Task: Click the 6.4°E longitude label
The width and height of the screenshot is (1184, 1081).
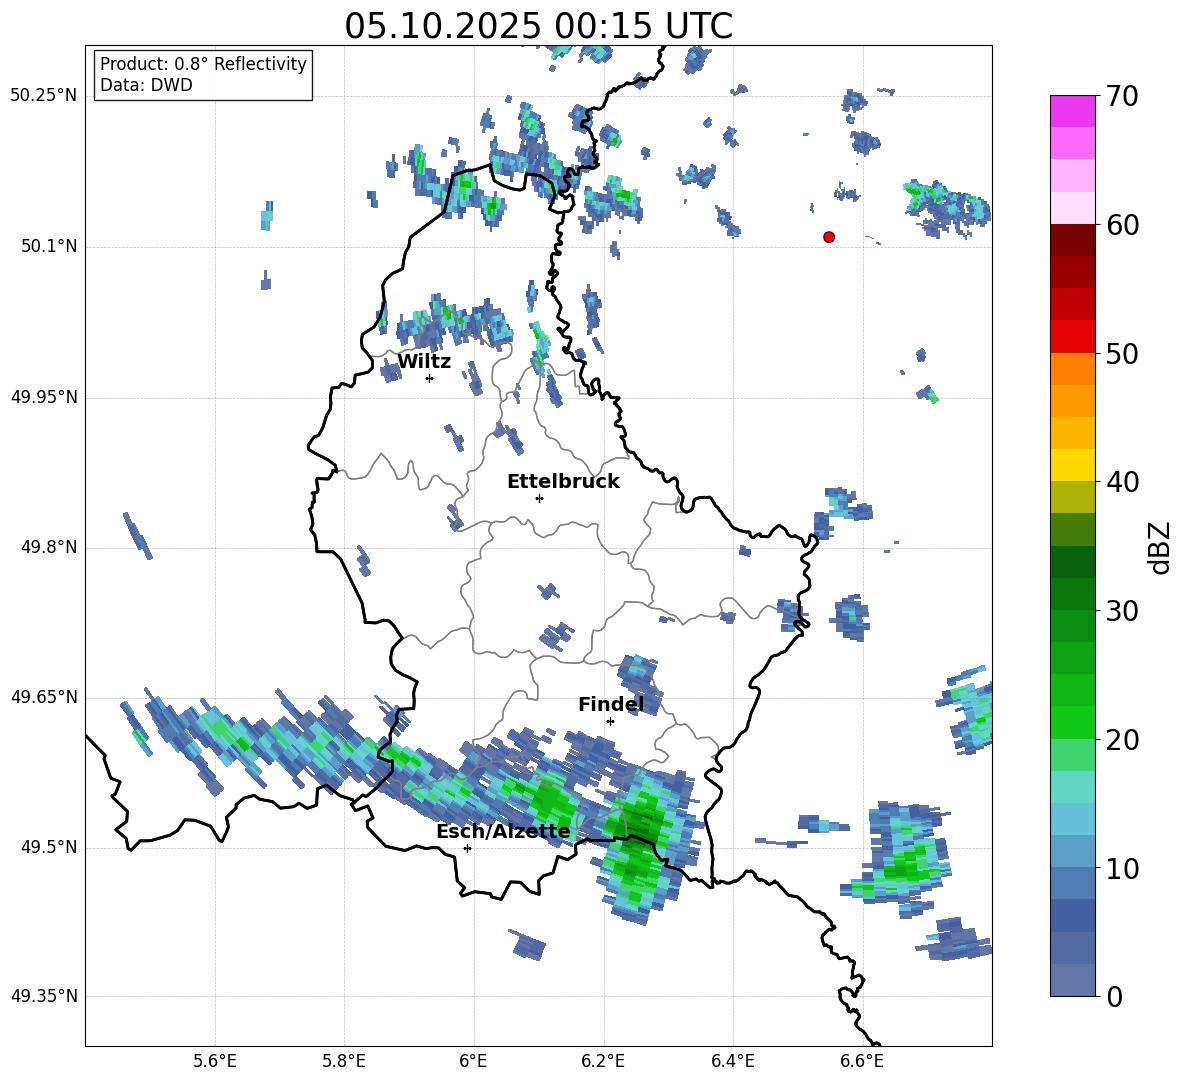Action: [x=732, y=1061]
